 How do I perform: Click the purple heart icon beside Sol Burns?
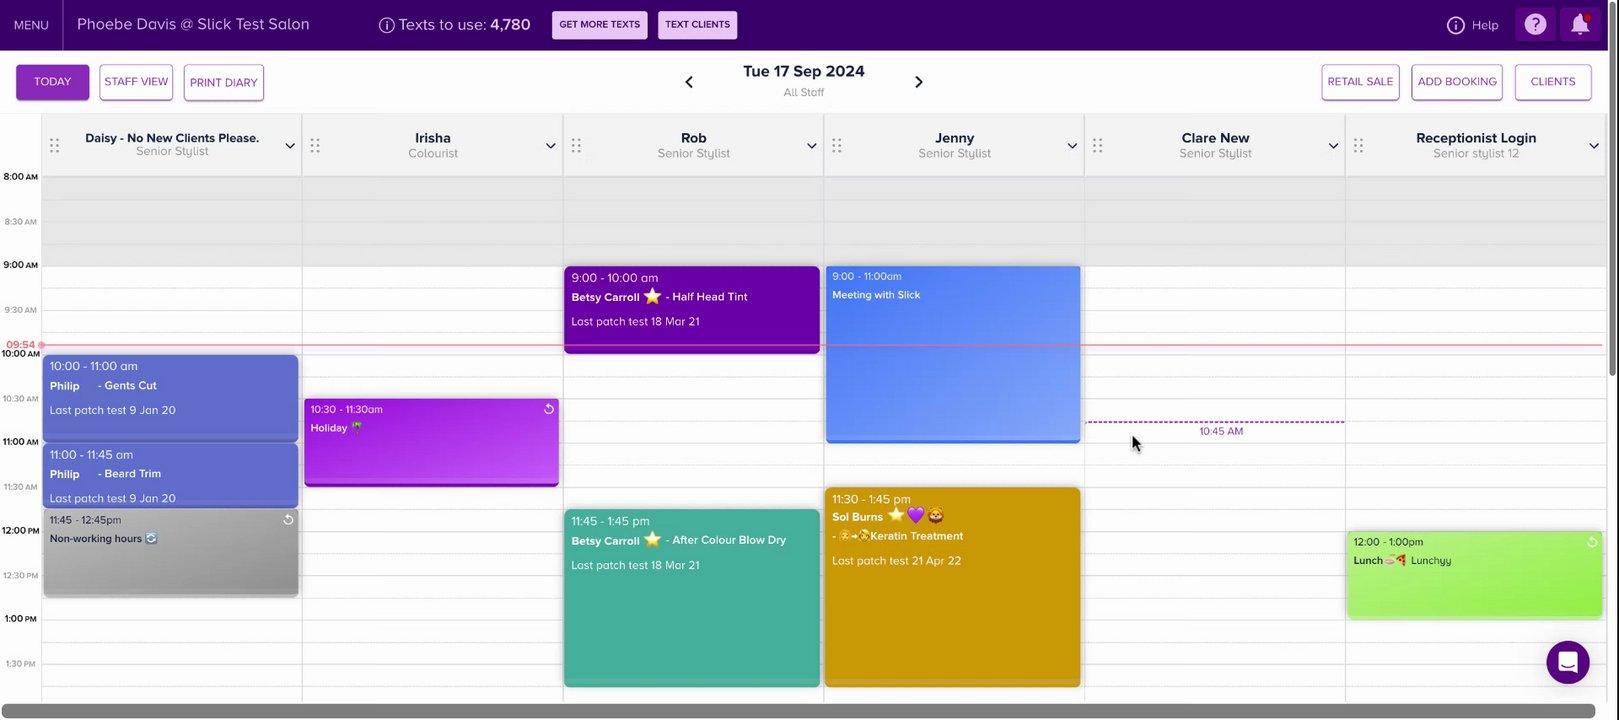click(916, 515)
